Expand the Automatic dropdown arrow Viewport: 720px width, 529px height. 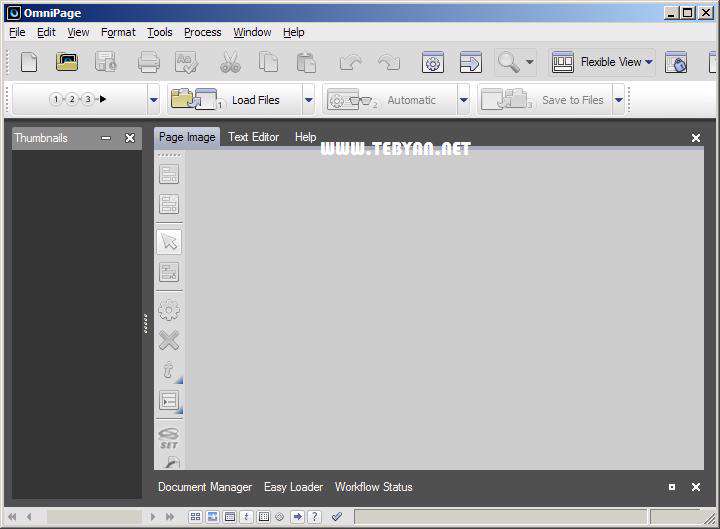click(464, 100)
